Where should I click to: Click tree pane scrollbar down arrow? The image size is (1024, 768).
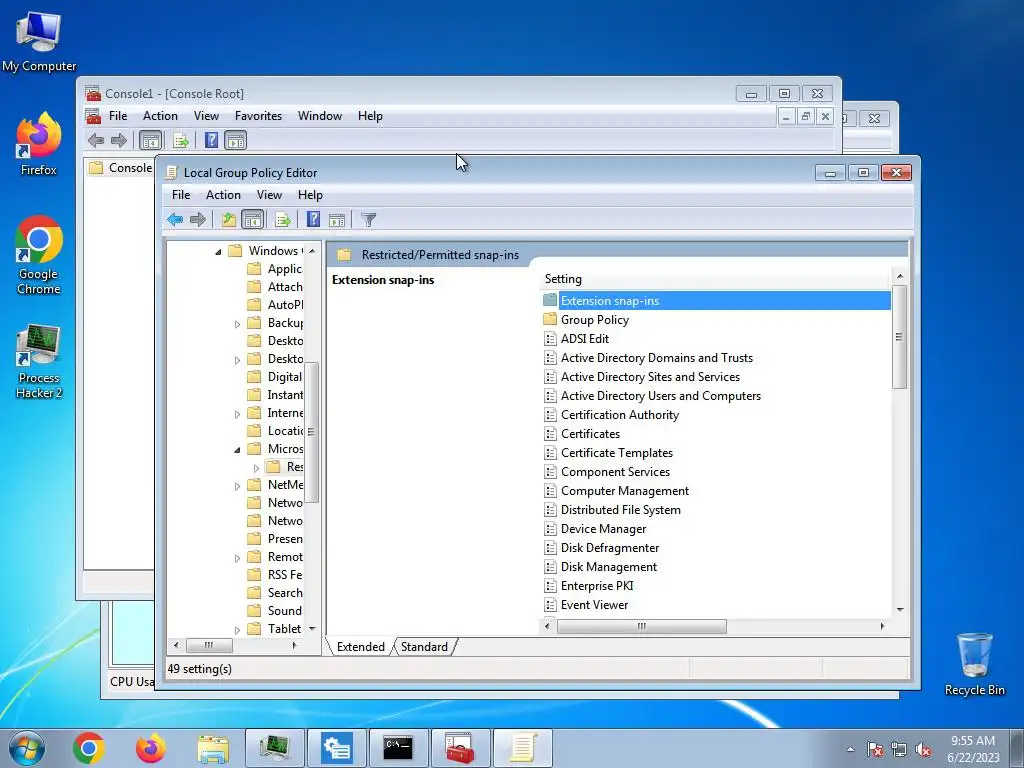point(312,629)
